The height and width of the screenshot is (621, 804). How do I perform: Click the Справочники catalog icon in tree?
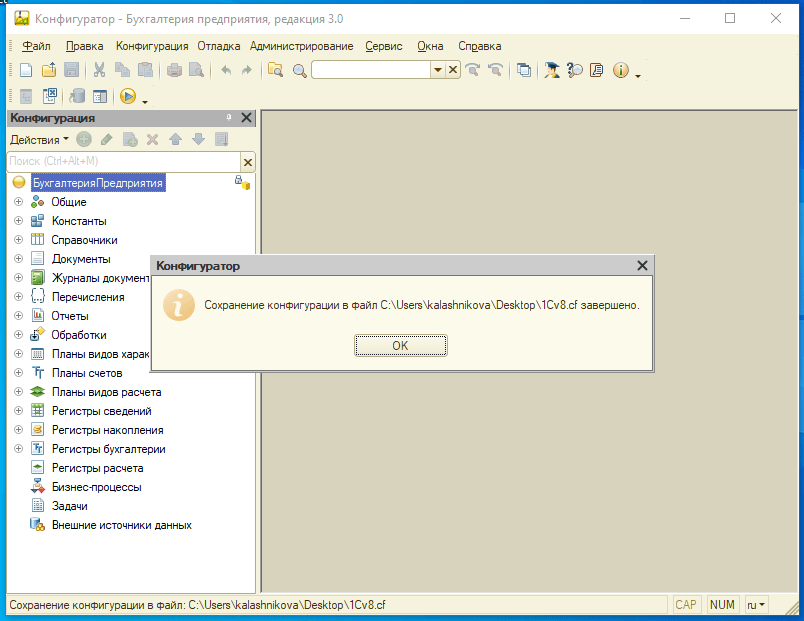point(38,240)
